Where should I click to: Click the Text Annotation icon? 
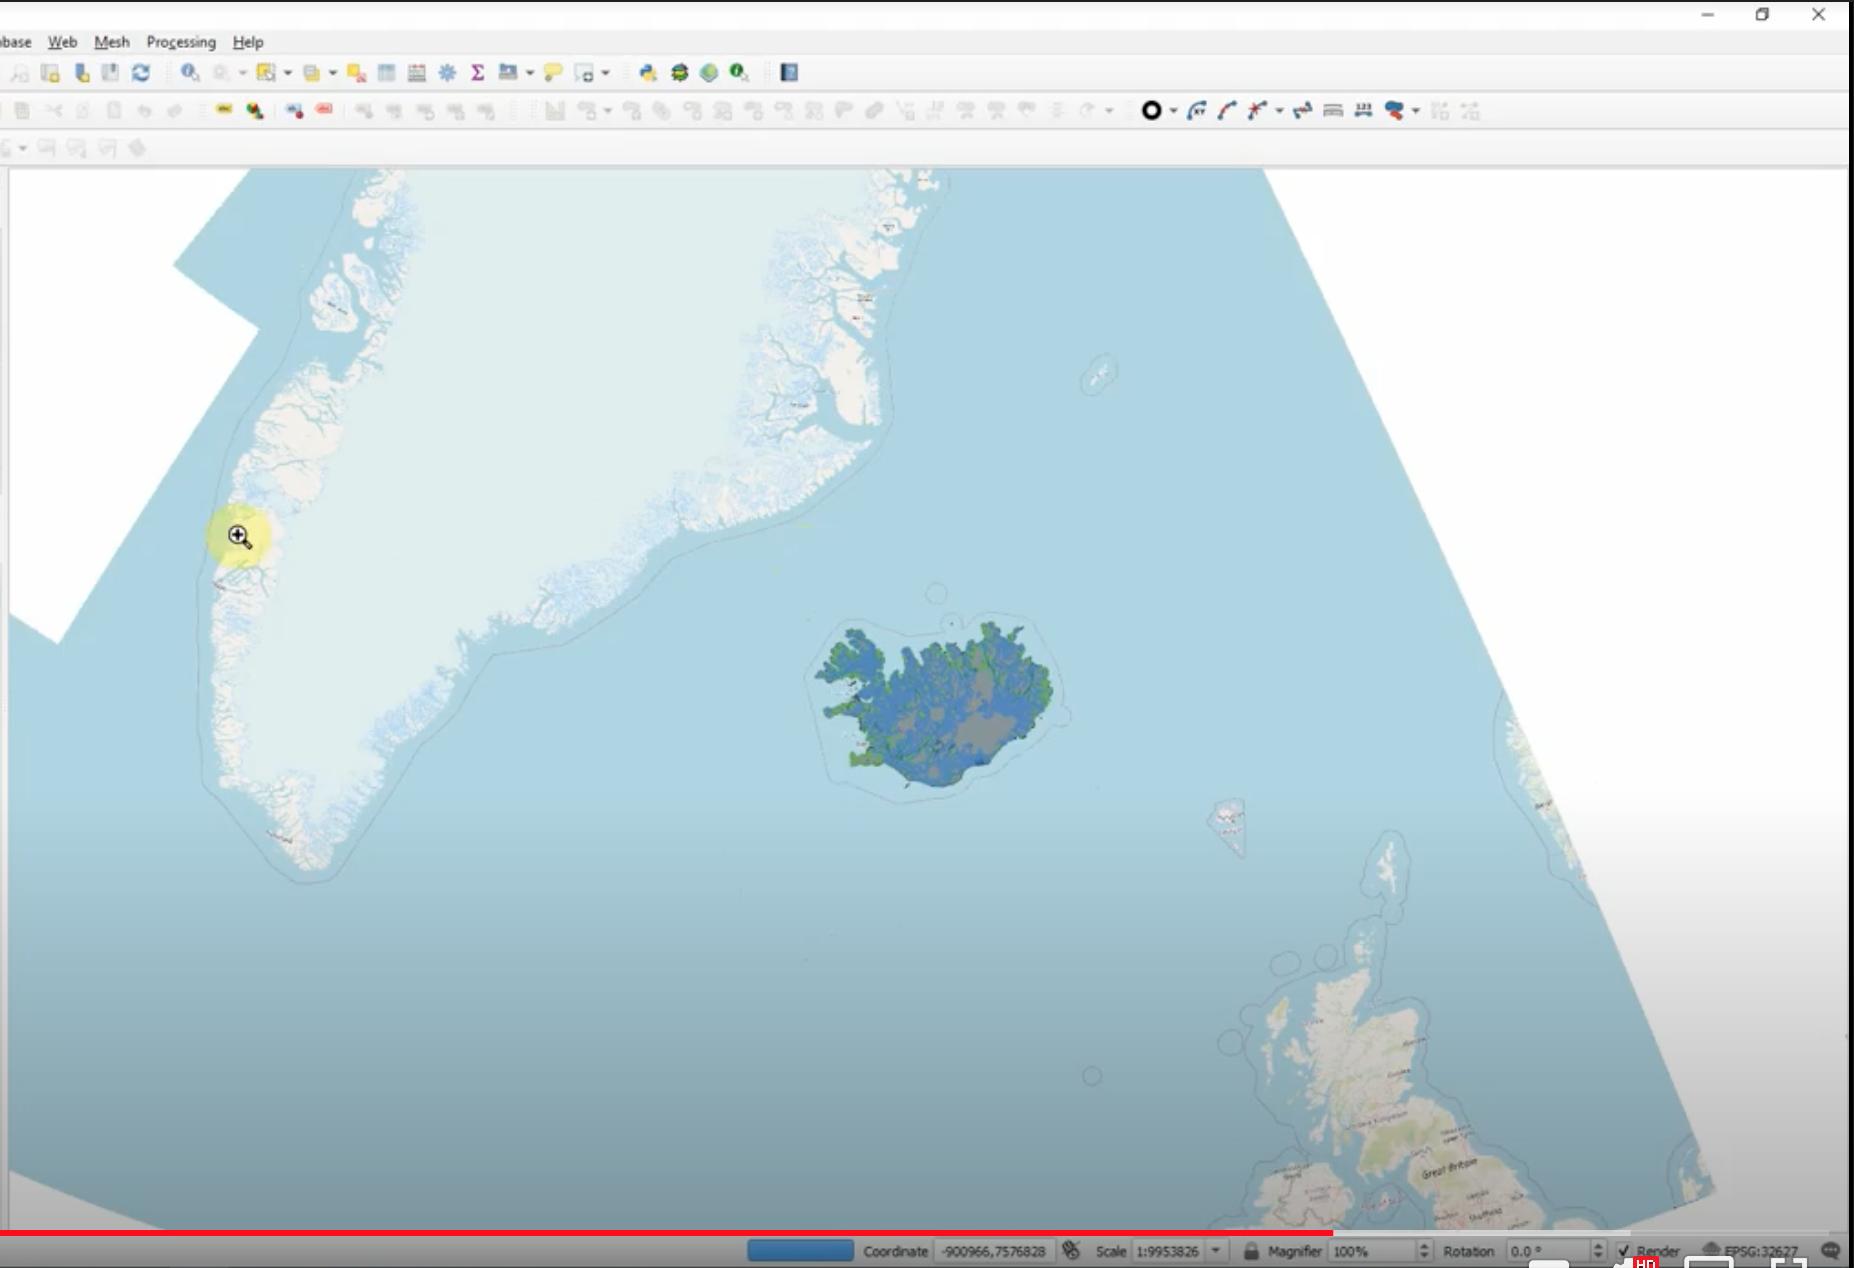coord(585,73)
